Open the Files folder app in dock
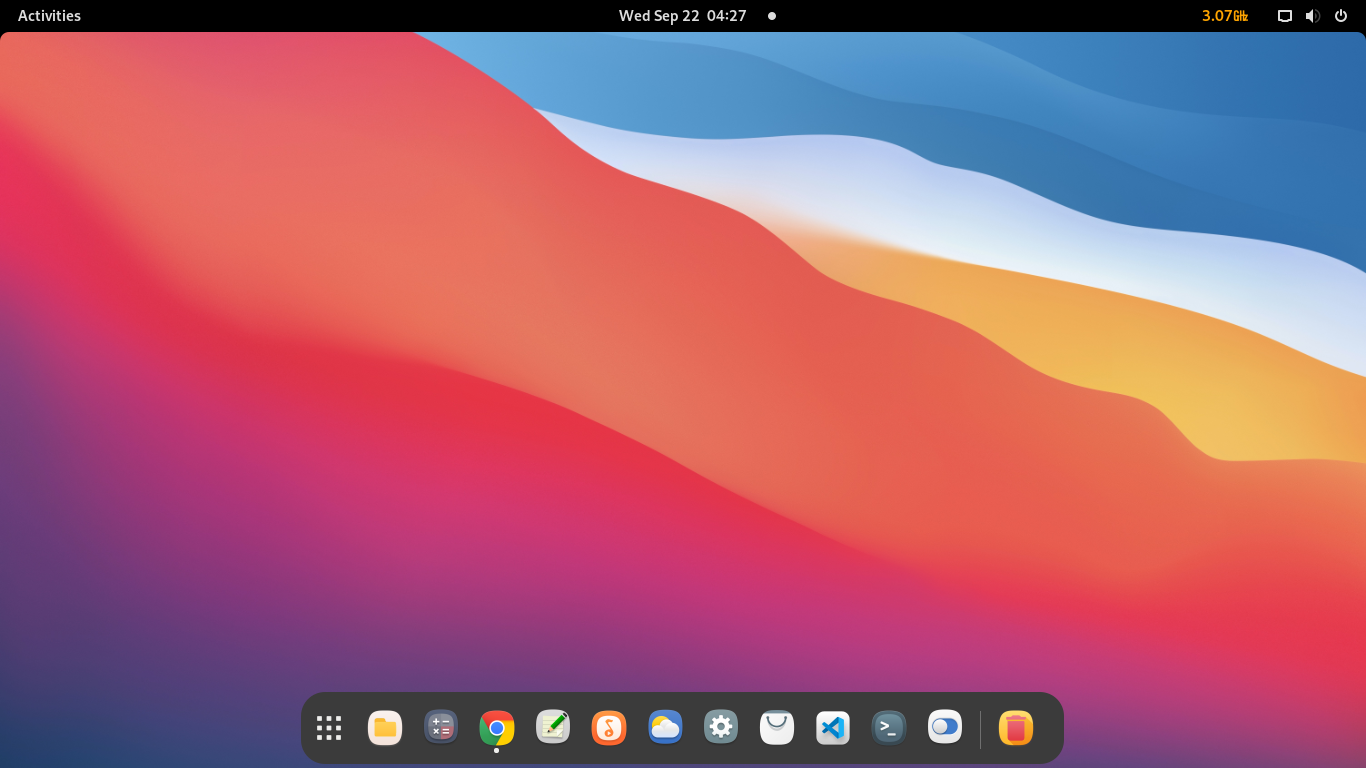This screenshot has height=768, width=1366. pos(385,728)
